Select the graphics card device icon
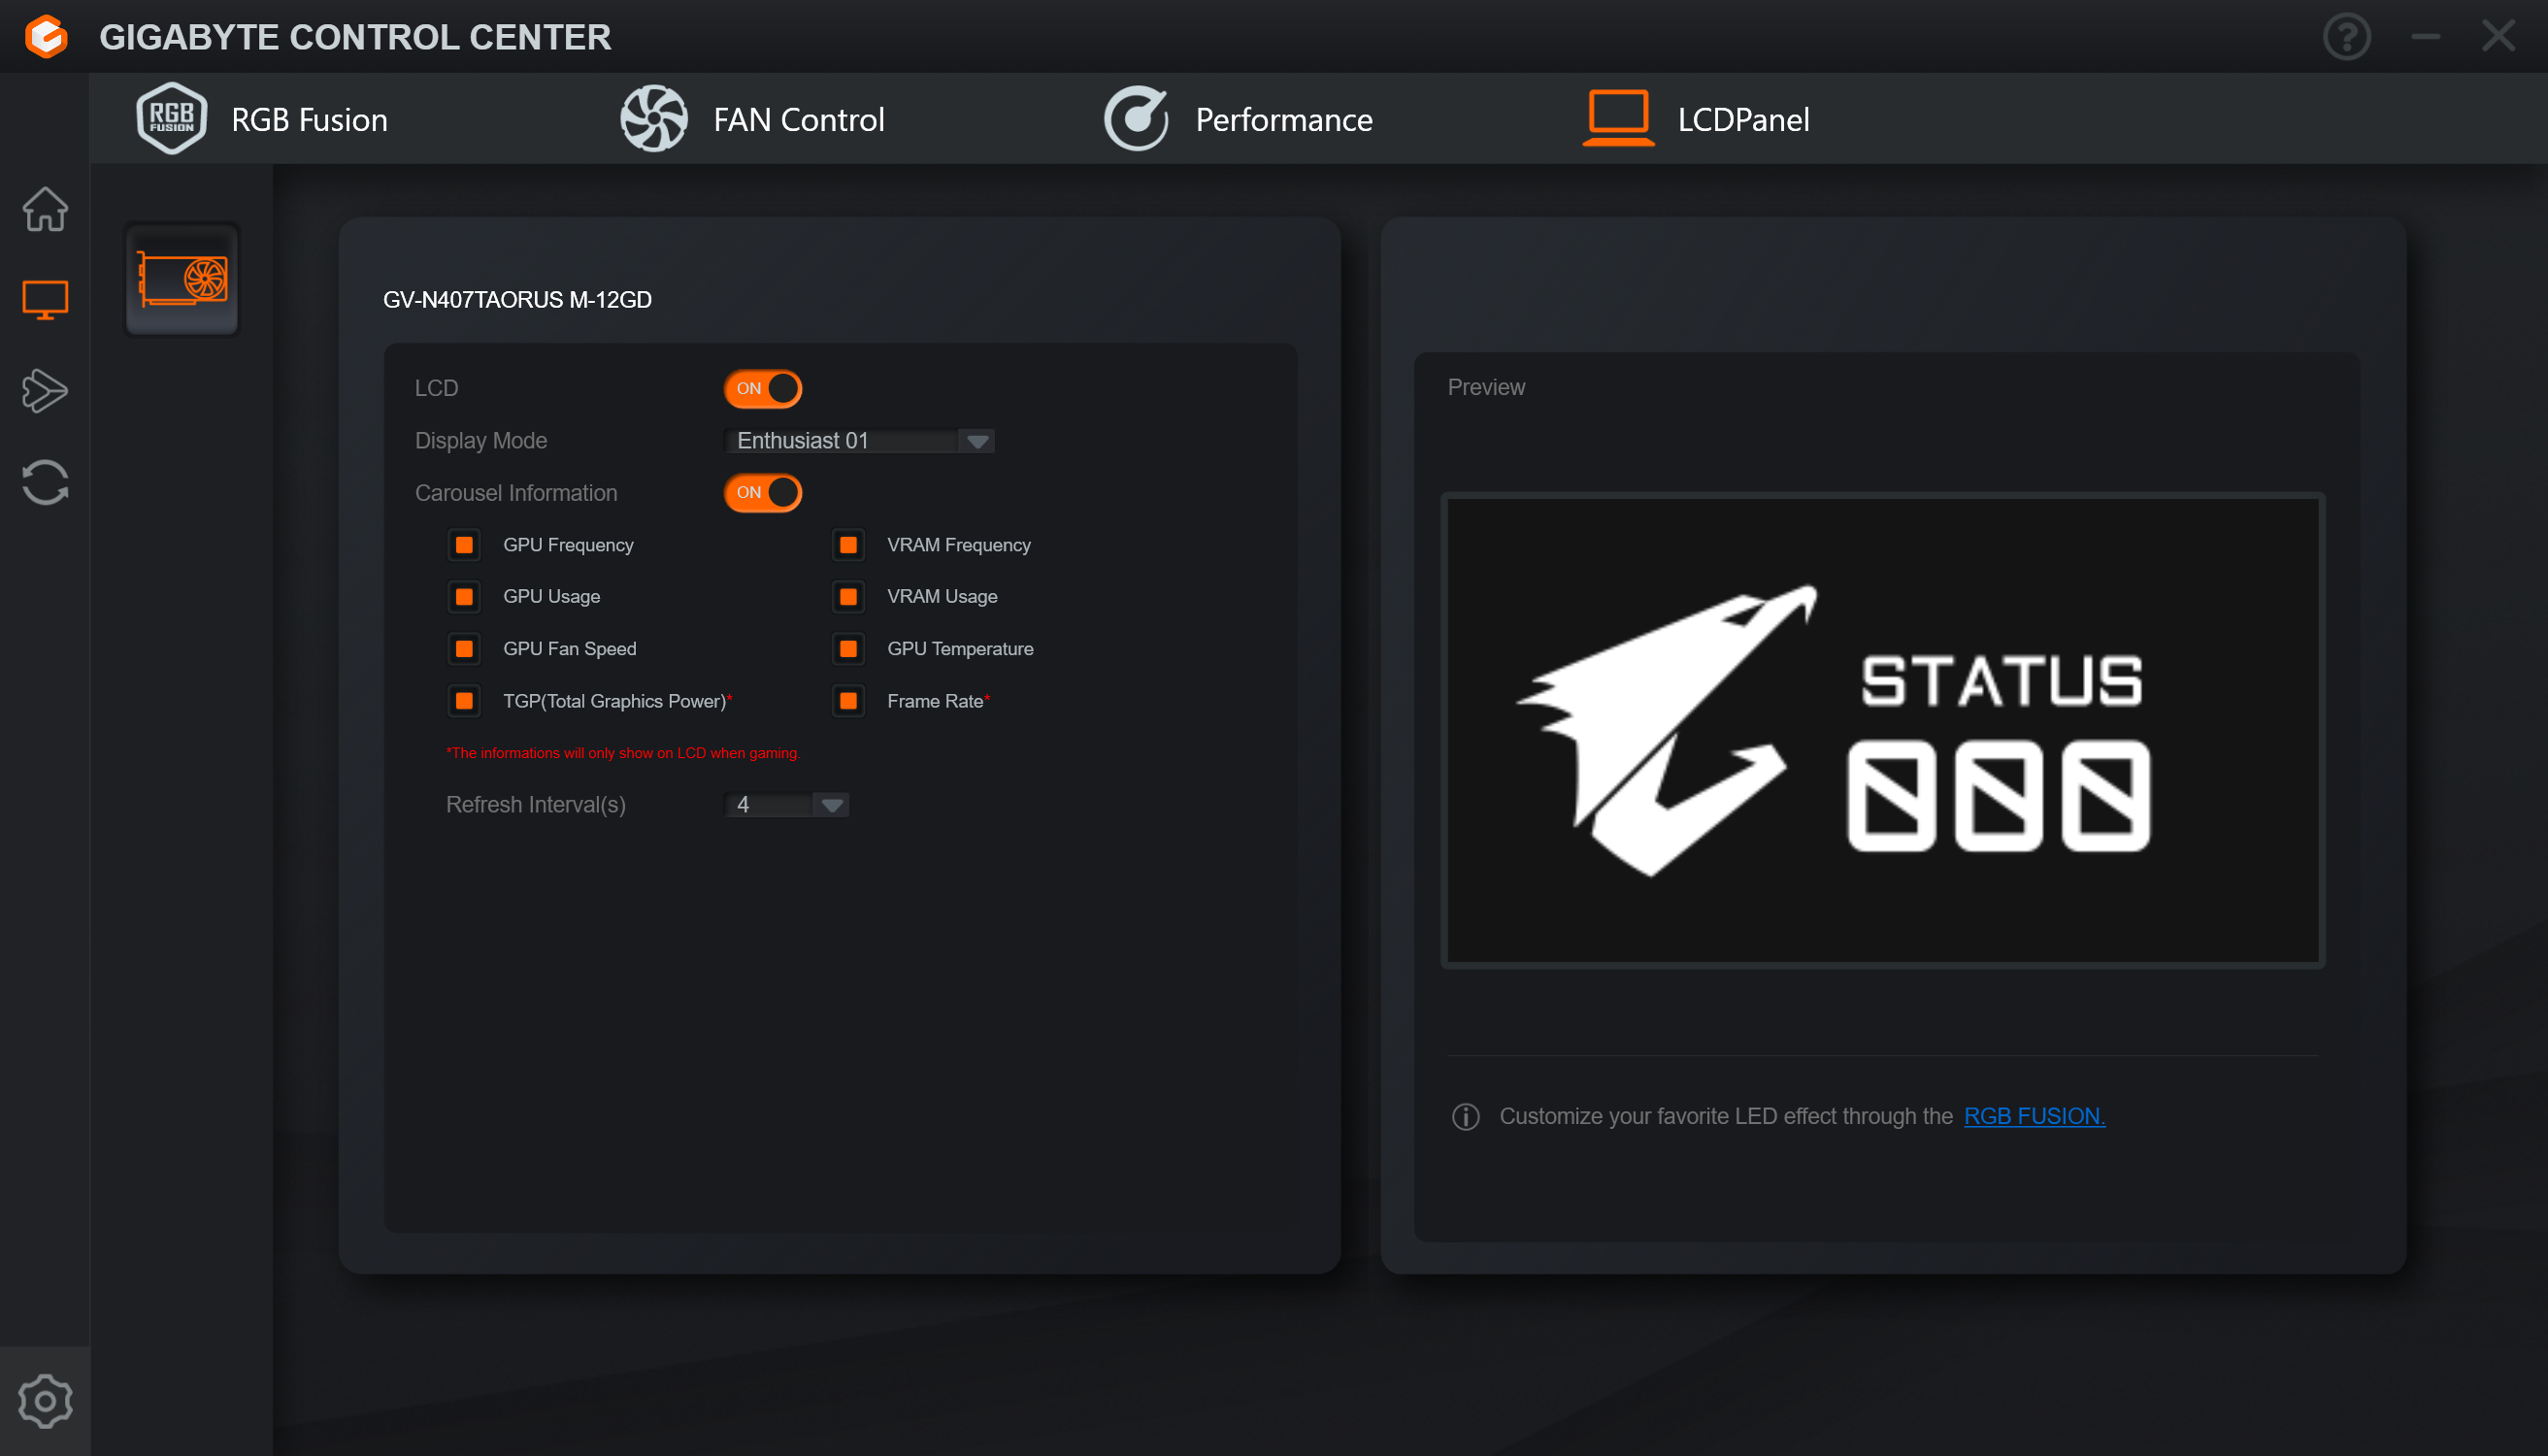 click(x=182, y=279)
